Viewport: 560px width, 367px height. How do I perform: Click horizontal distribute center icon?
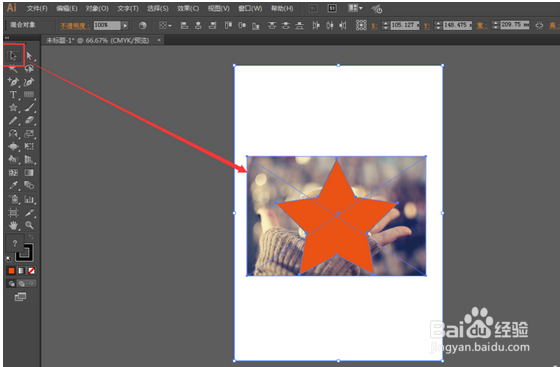pyautogui.click(x=330, y=25)
